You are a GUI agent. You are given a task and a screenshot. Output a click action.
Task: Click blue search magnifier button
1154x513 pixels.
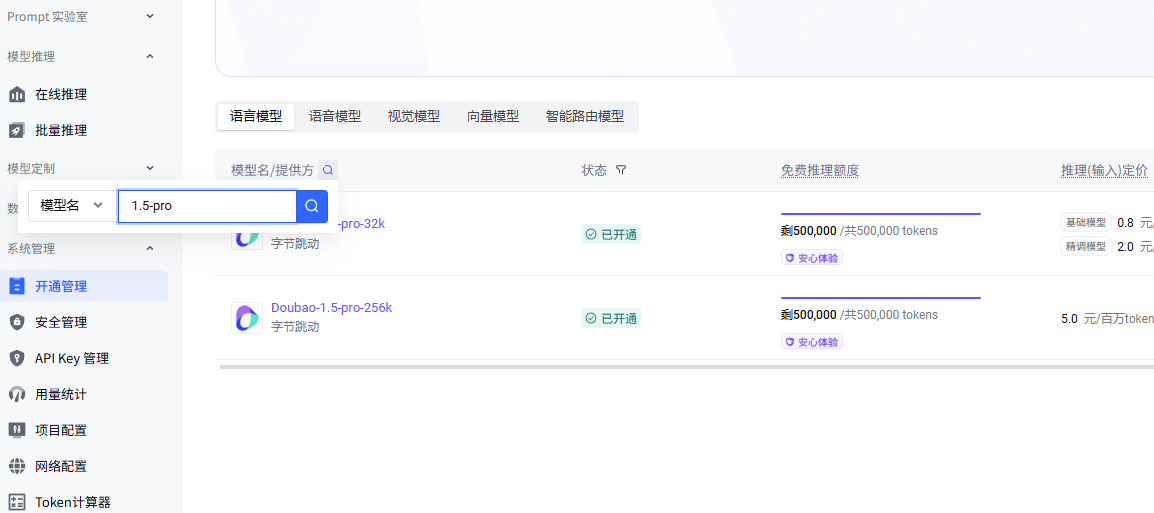point(312,206)
